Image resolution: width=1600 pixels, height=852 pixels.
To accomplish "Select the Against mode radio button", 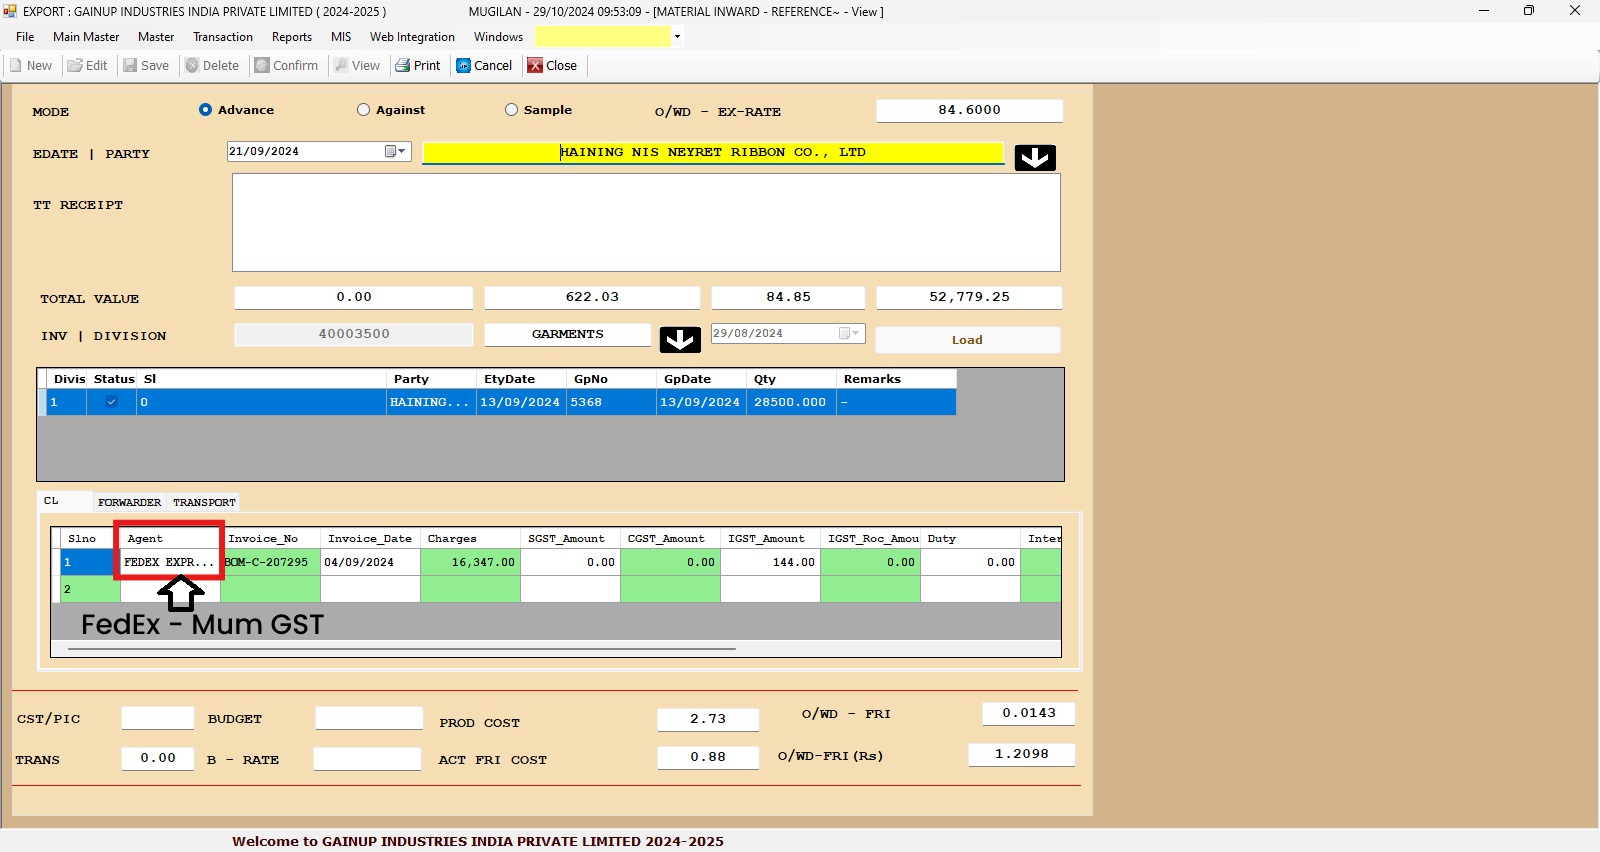I will click(x=363, y=110).
